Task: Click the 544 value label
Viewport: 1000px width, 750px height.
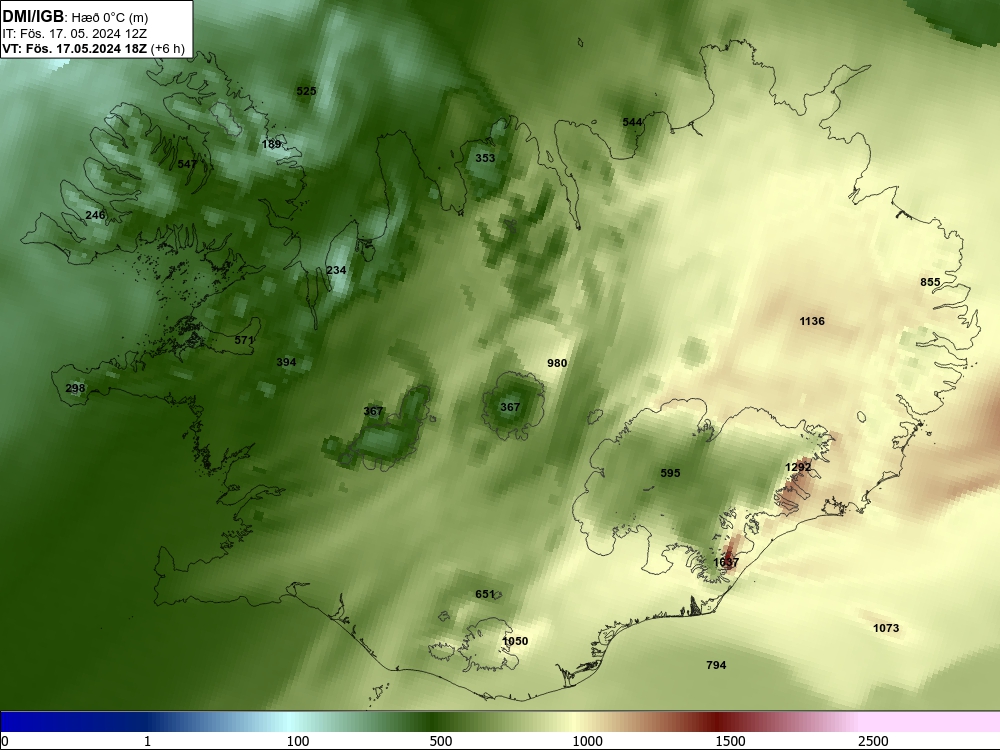Action: 632,122
